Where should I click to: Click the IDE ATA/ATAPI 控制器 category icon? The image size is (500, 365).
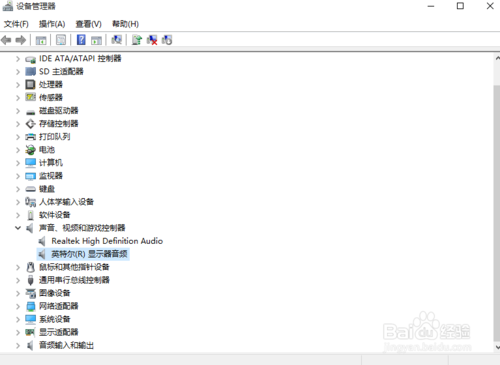click(x=31, y=59)
